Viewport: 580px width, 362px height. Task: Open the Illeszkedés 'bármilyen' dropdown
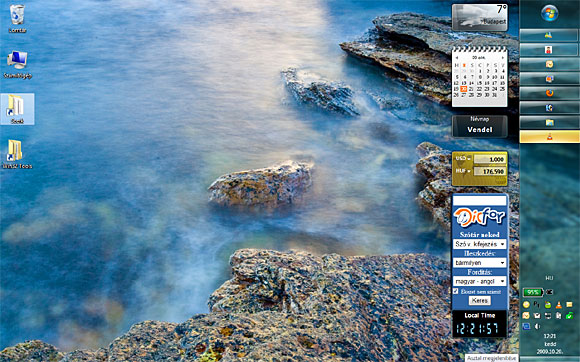point(480,263)
